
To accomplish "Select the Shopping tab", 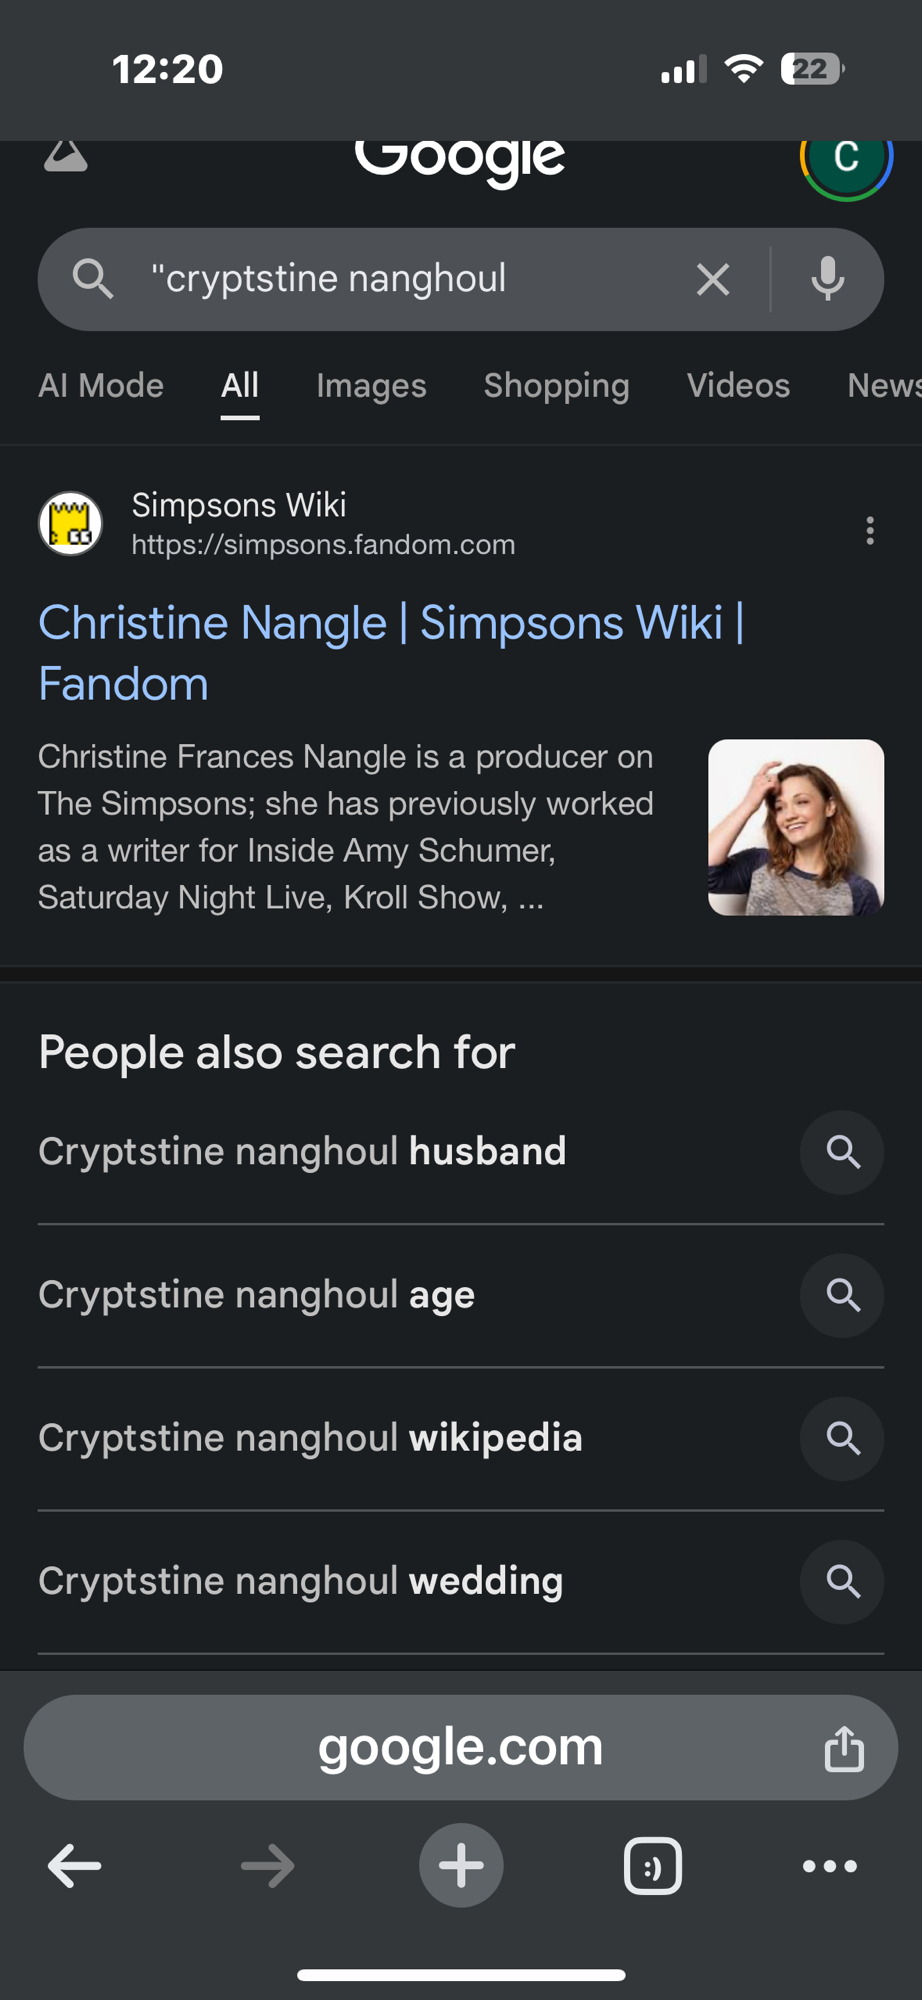I will tap(556, 386).
